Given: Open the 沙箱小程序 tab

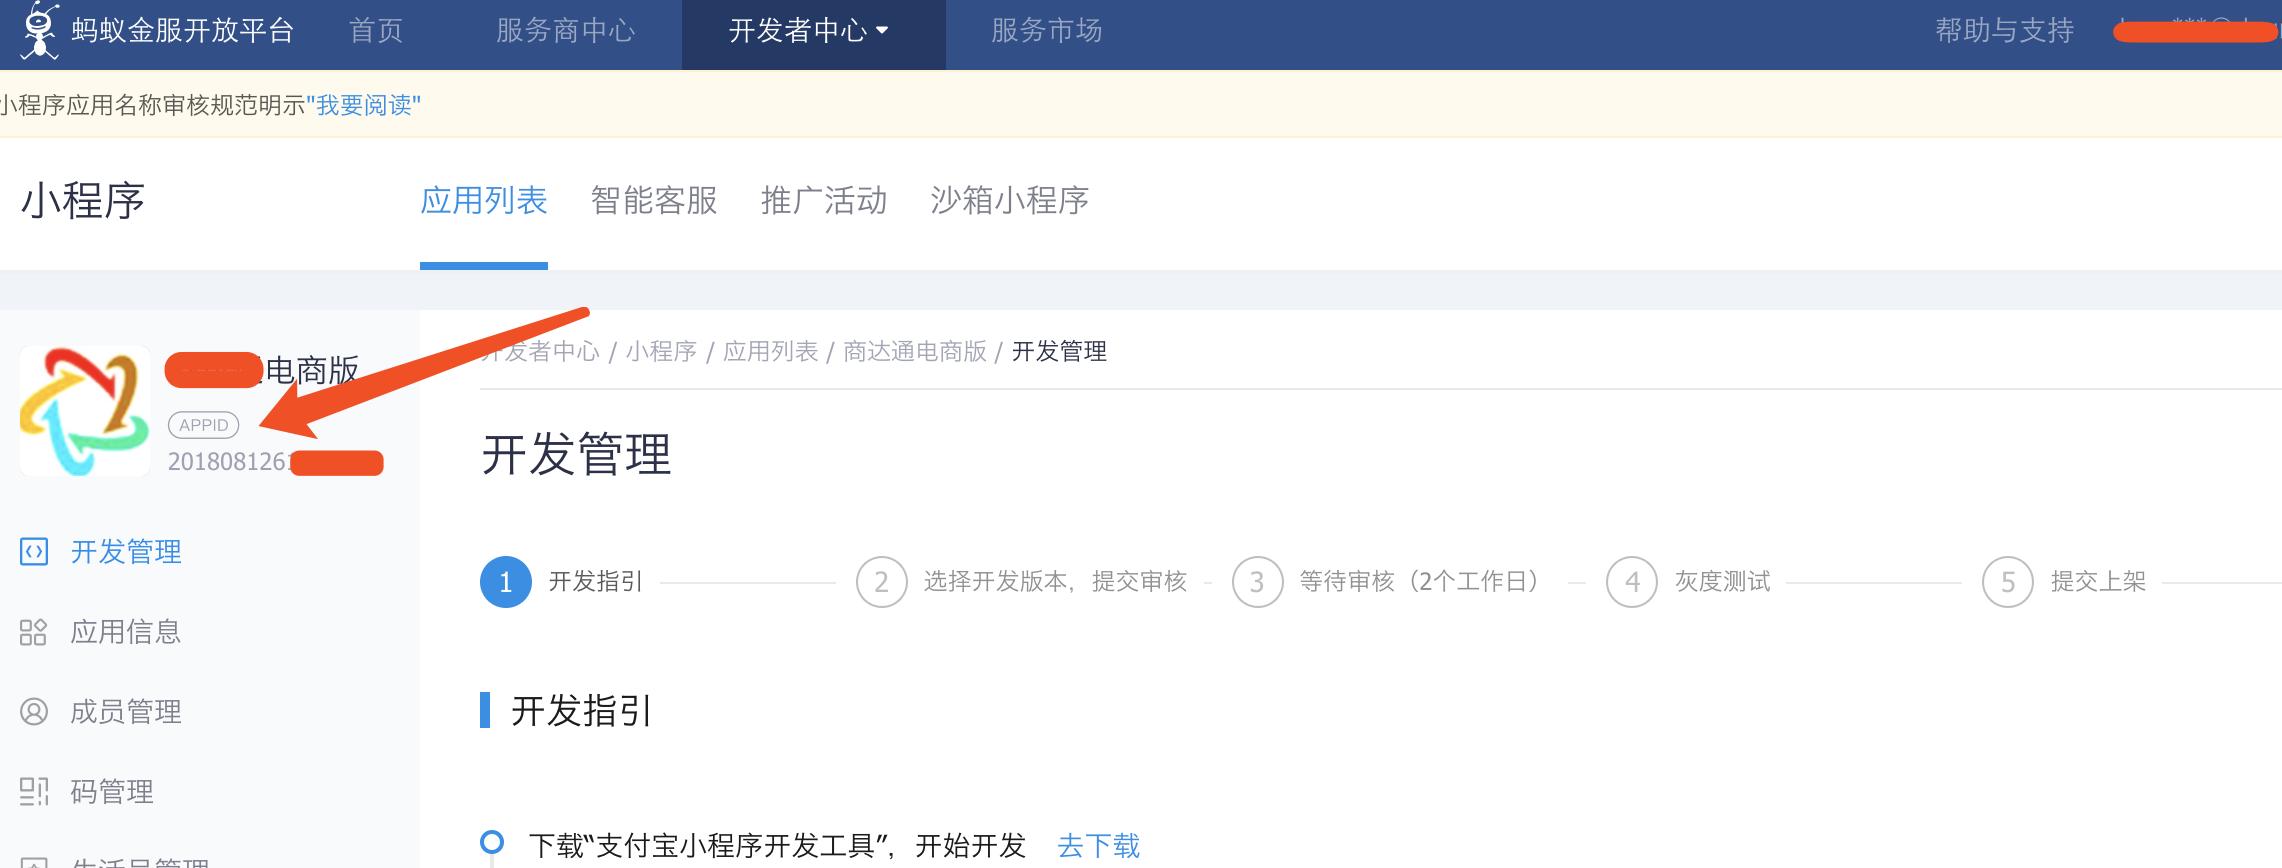Looking at the screenshot, I should coord(1010,201).
